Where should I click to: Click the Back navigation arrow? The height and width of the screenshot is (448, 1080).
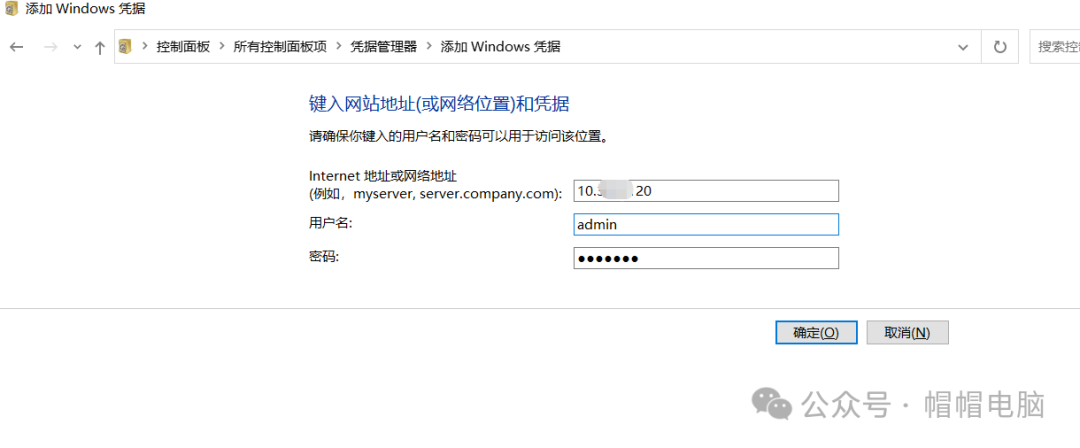16,47
